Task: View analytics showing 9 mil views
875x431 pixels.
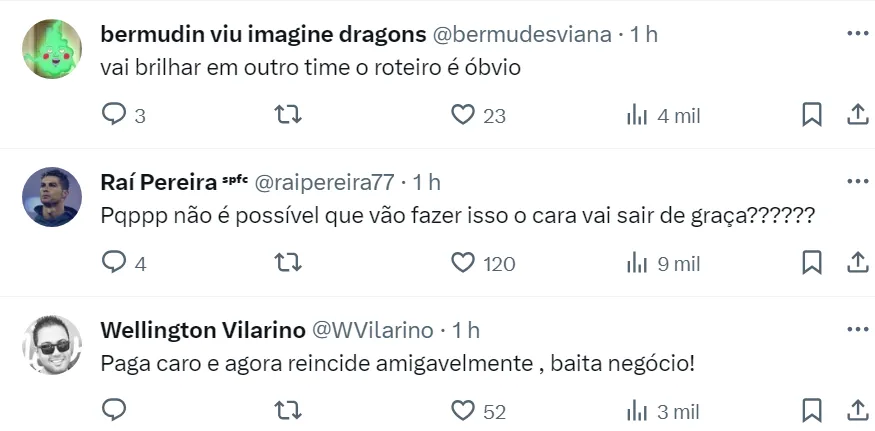Action: (637, 263)
